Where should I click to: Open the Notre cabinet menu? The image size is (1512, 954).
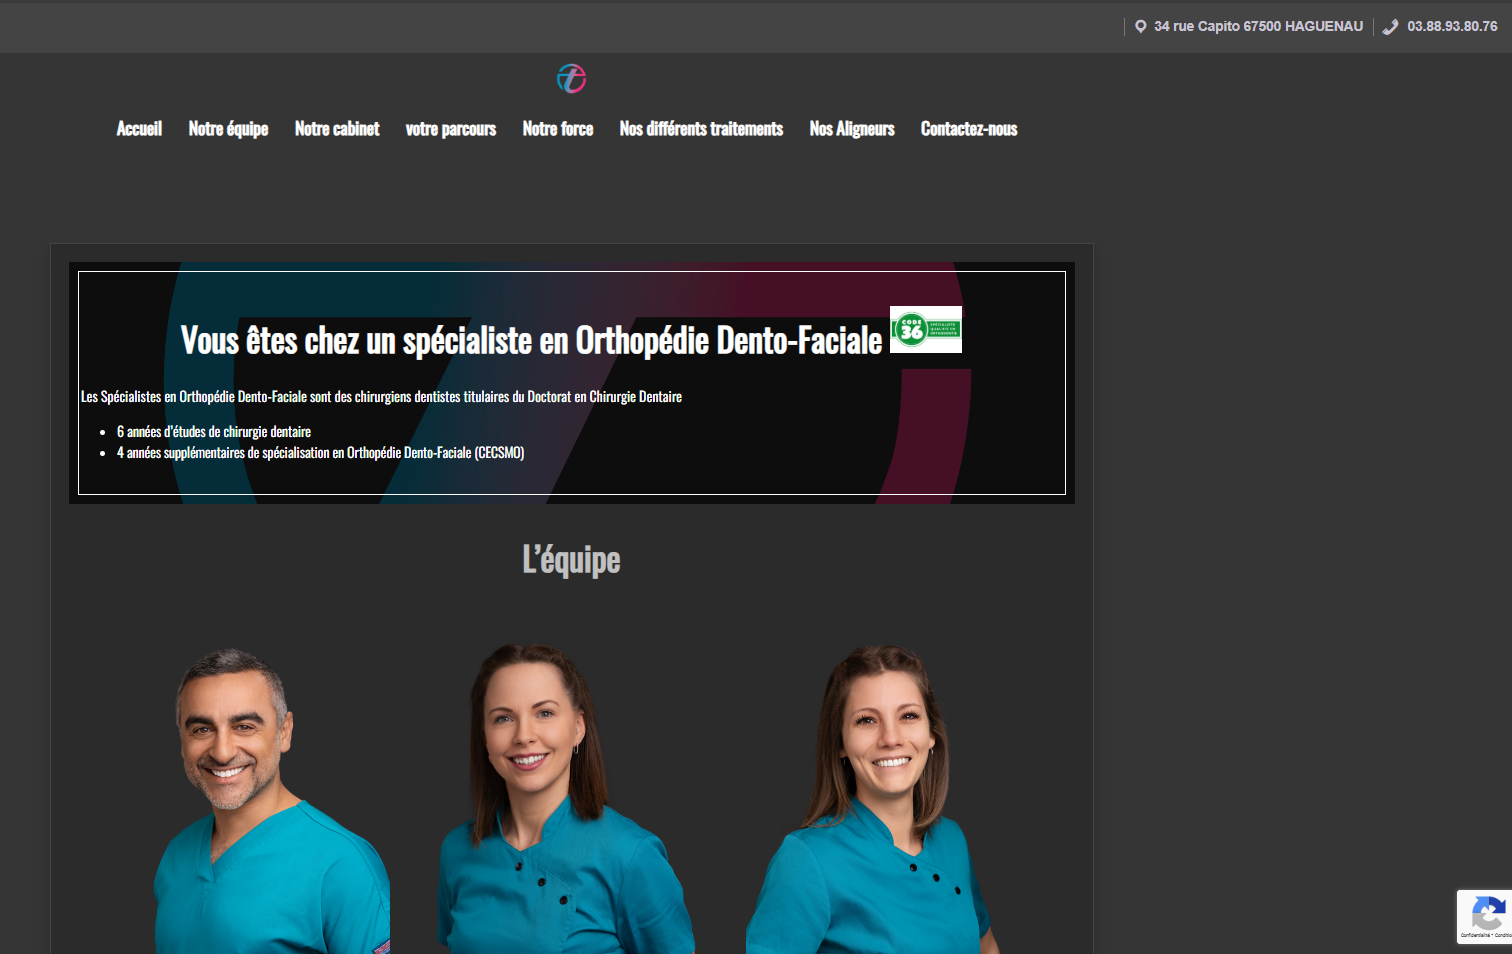click(x=337, y=129)
